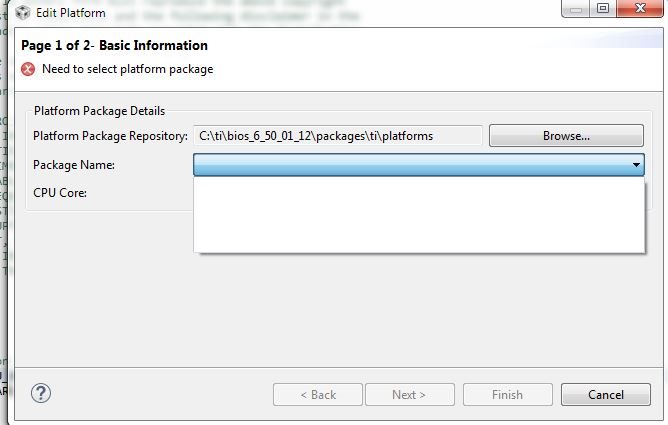Open help via the question mark icon
The width and height of the screenshot is (668, 425).
tap(41, 393)
